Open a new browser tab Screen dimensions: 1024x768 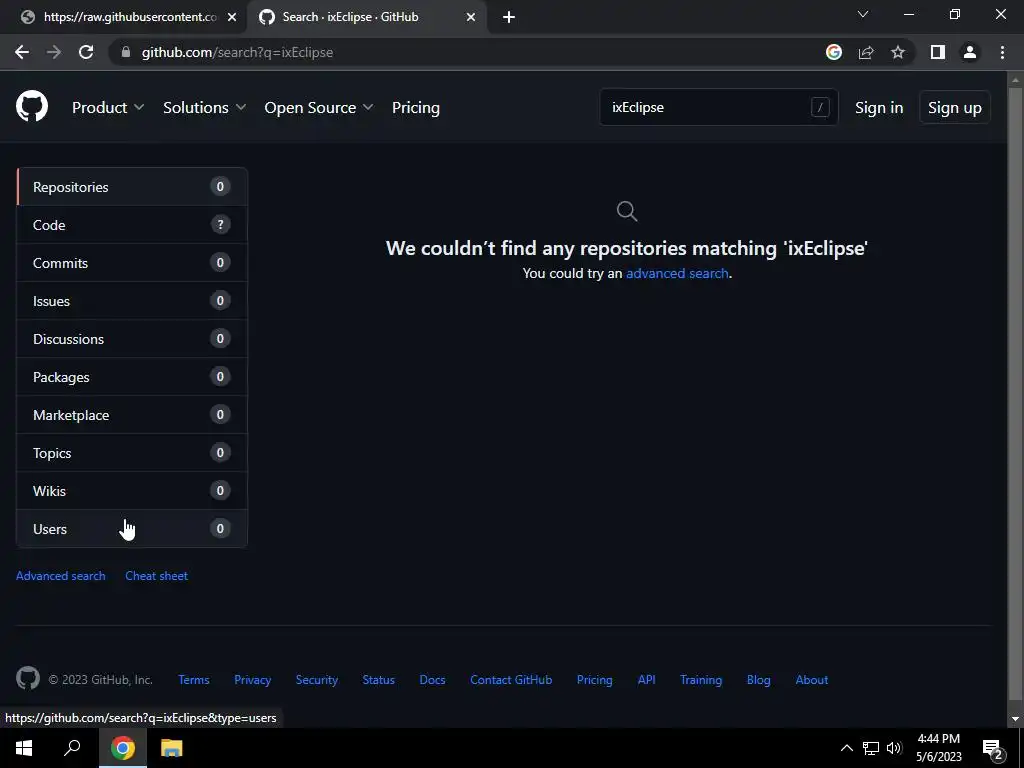[x=509, y=17]
